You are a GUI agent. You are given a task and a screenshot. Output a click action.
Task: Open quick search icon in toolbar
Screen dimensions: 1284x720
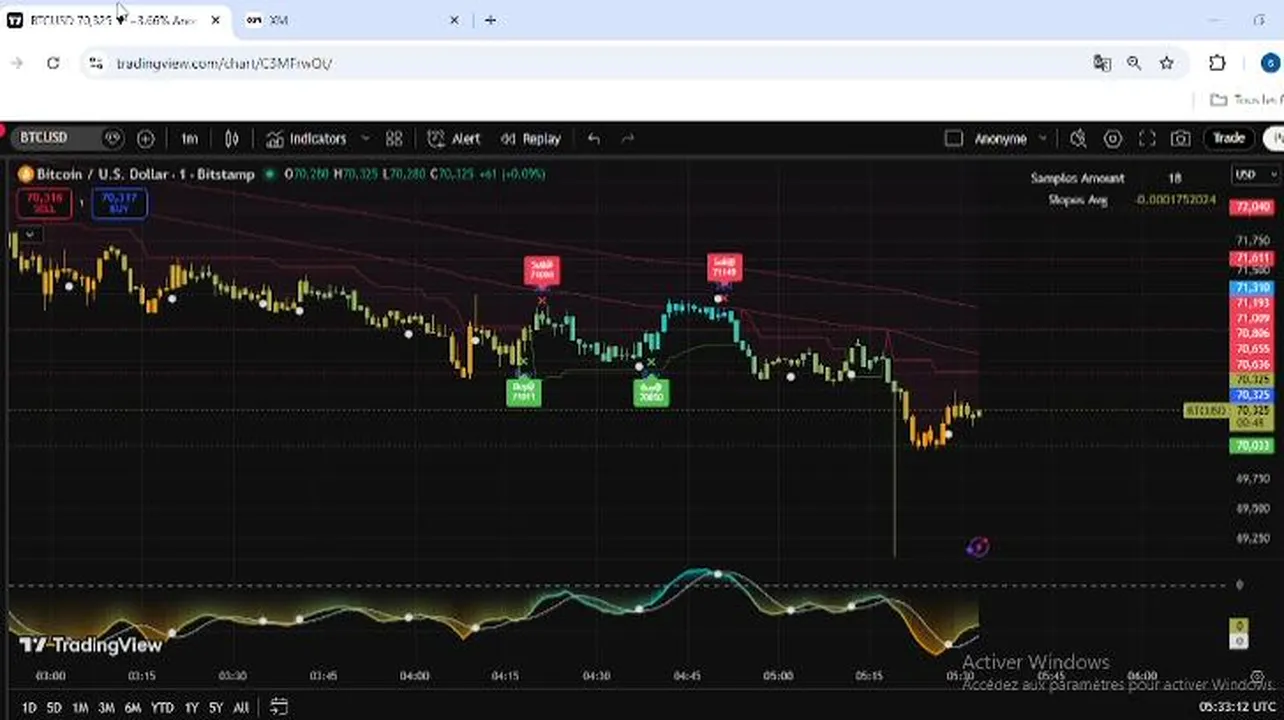[1078, 139]
